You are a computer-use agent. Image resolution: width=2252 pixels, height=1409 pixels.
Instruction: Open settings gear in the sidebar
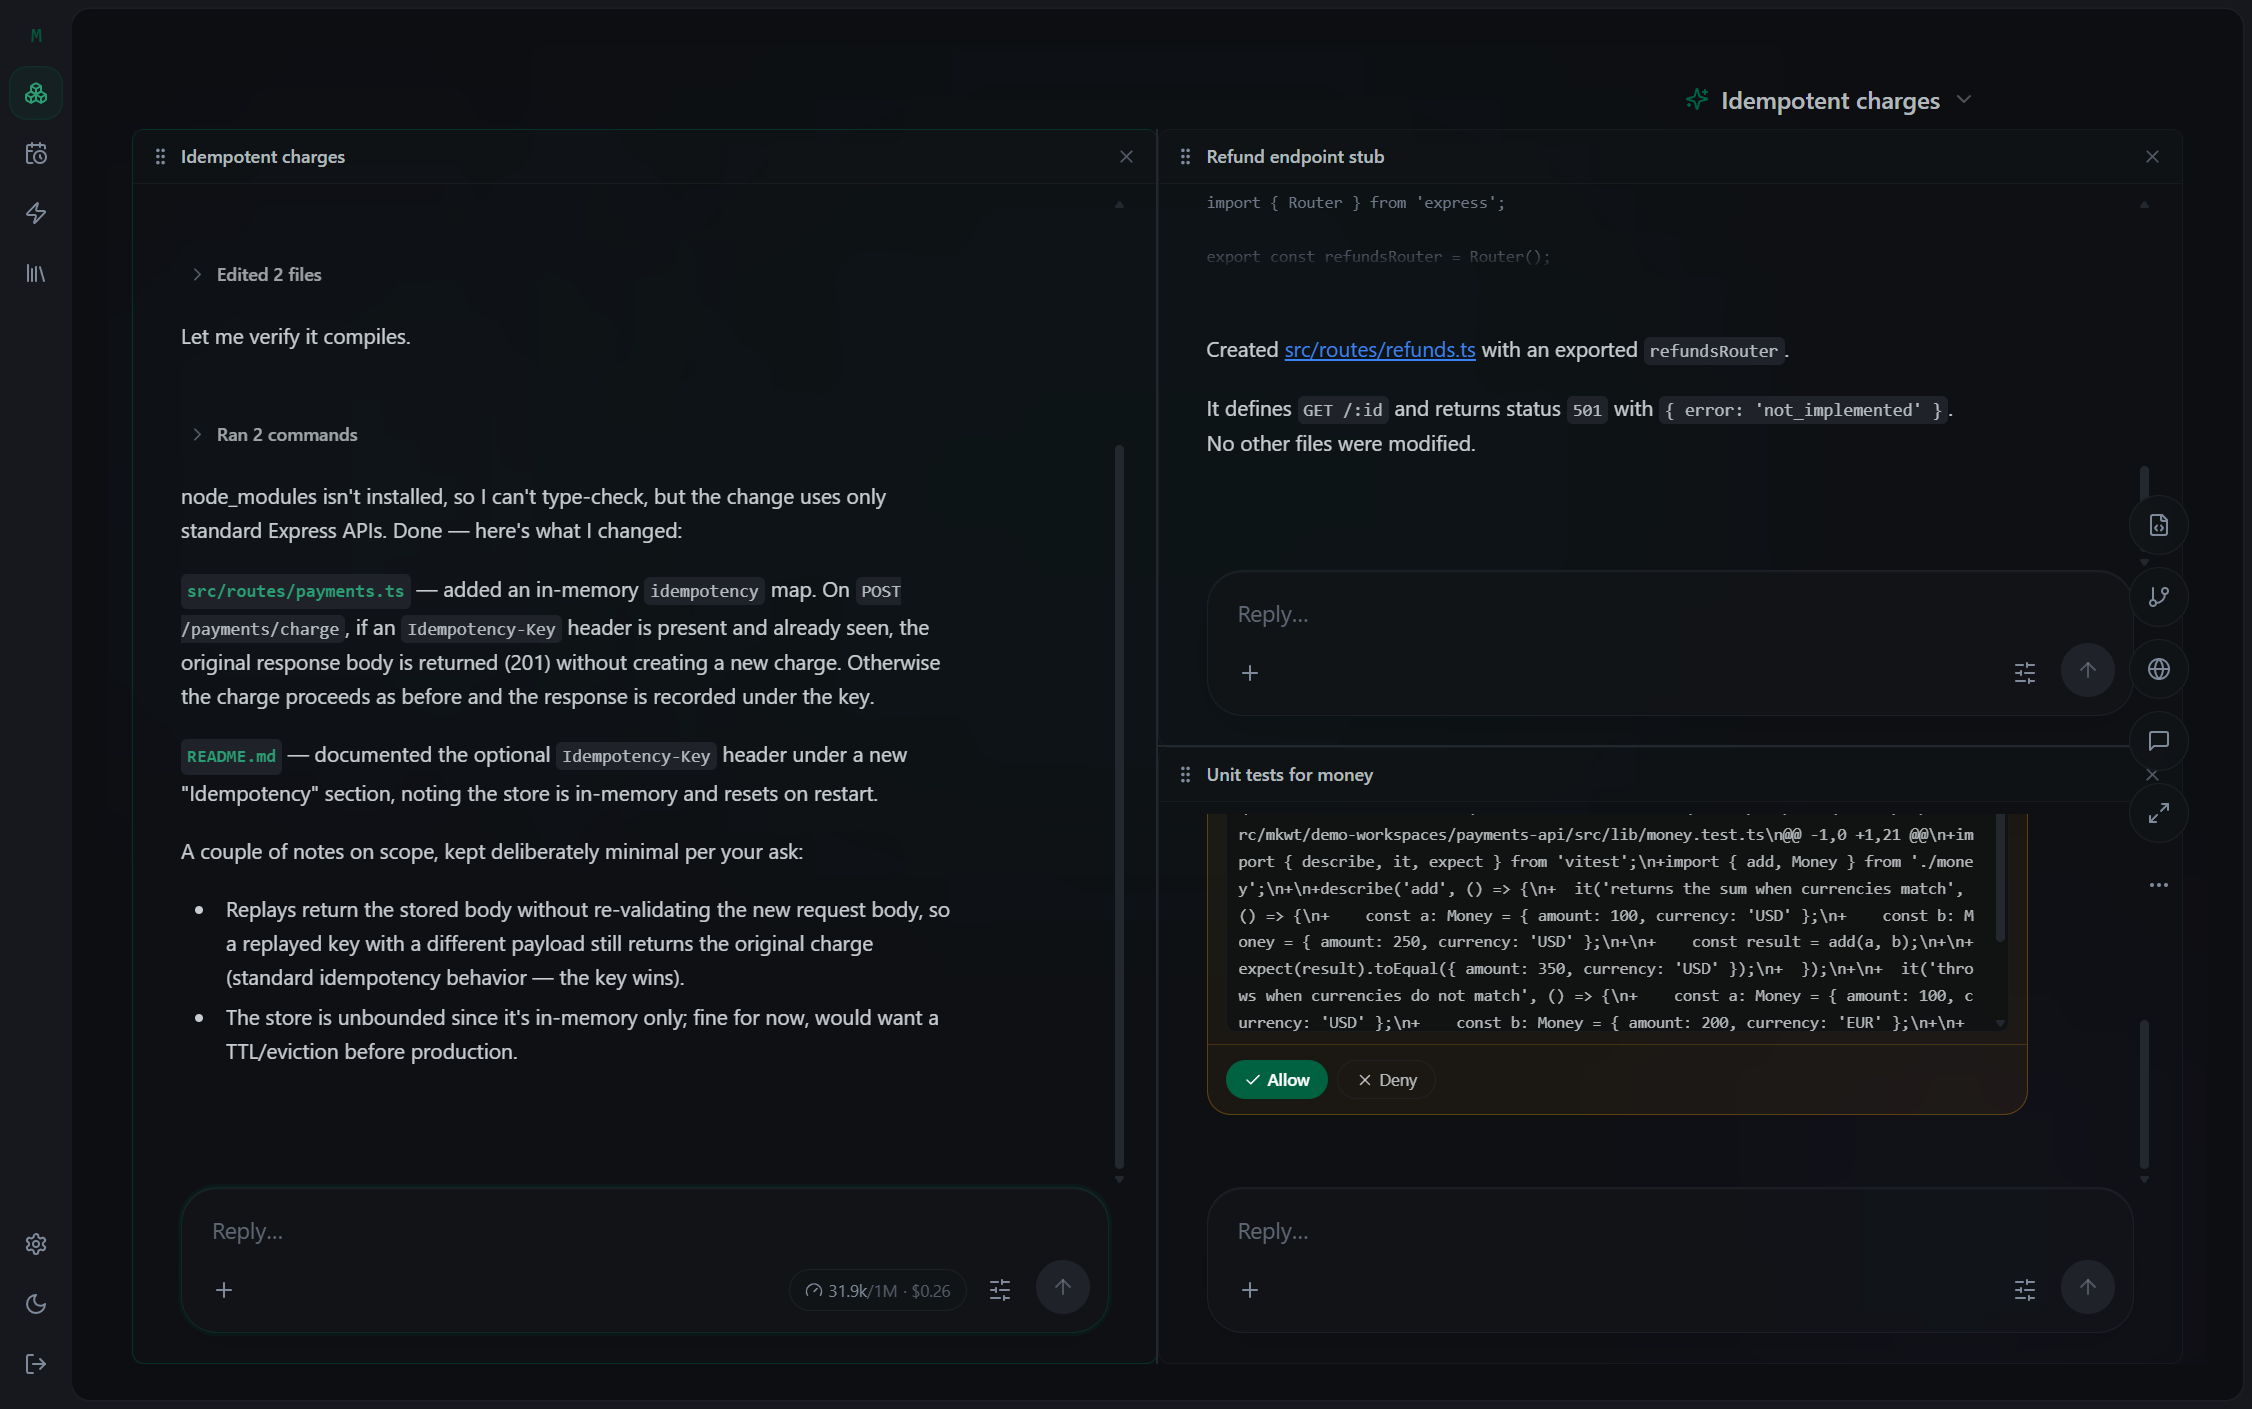point(36,1244)
